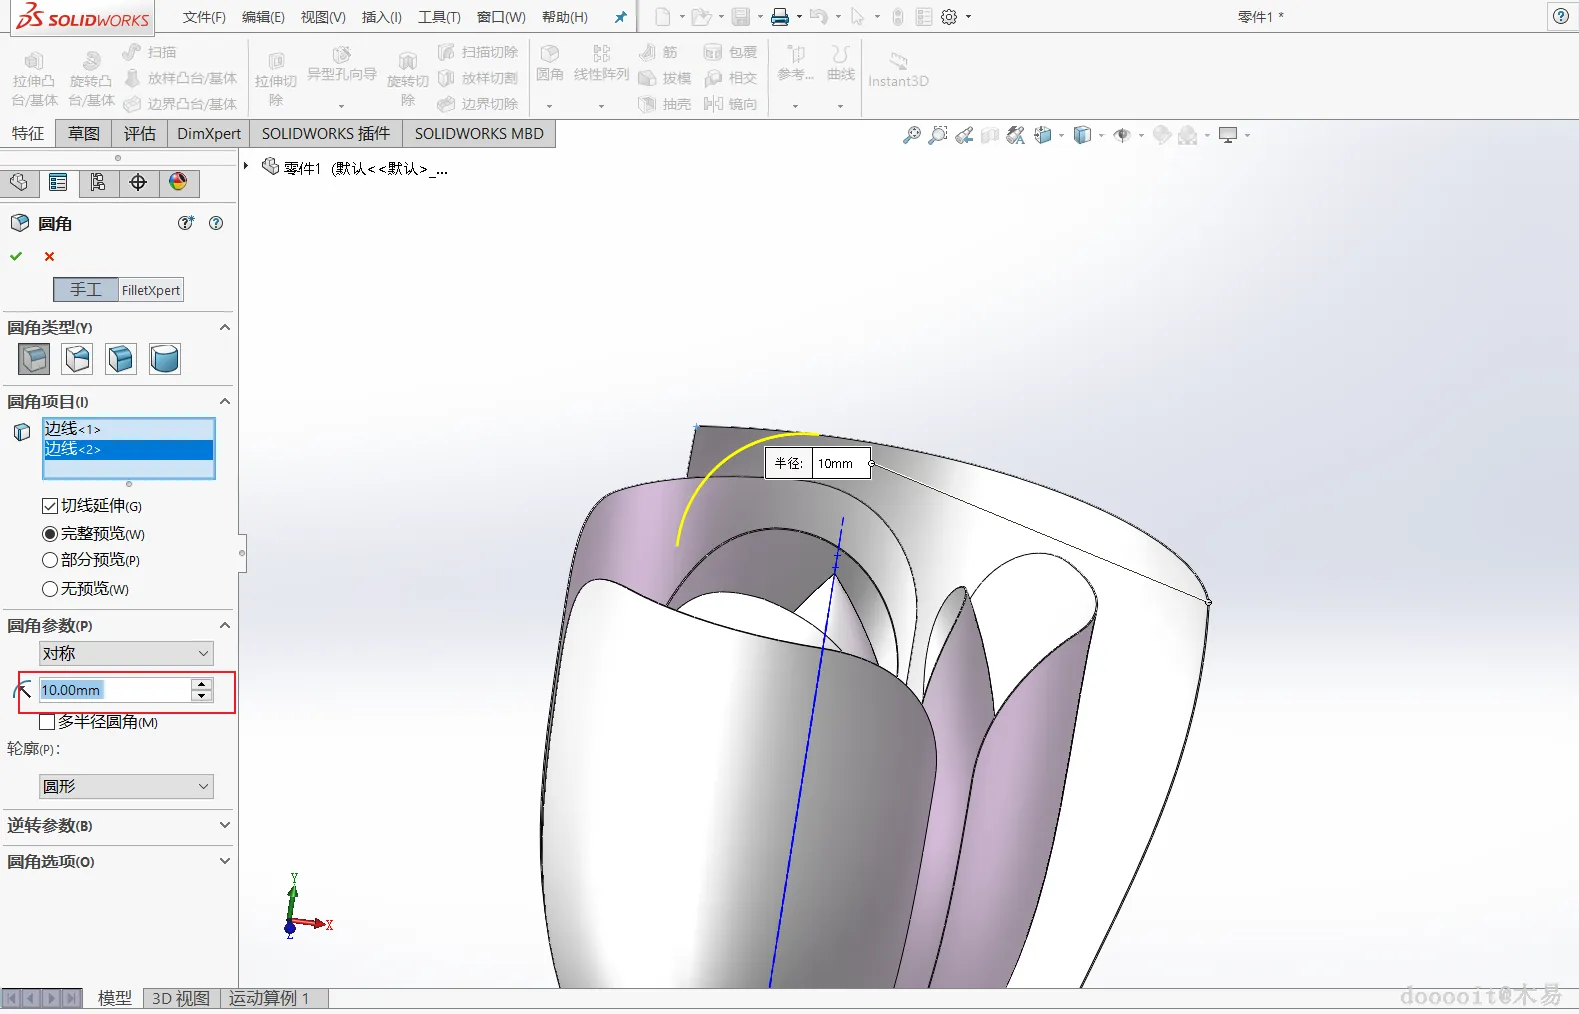Select the full round fillet type icon
Image resolution: width=1579 pixels, height=1014 pixels.
[x=164, y=359]
